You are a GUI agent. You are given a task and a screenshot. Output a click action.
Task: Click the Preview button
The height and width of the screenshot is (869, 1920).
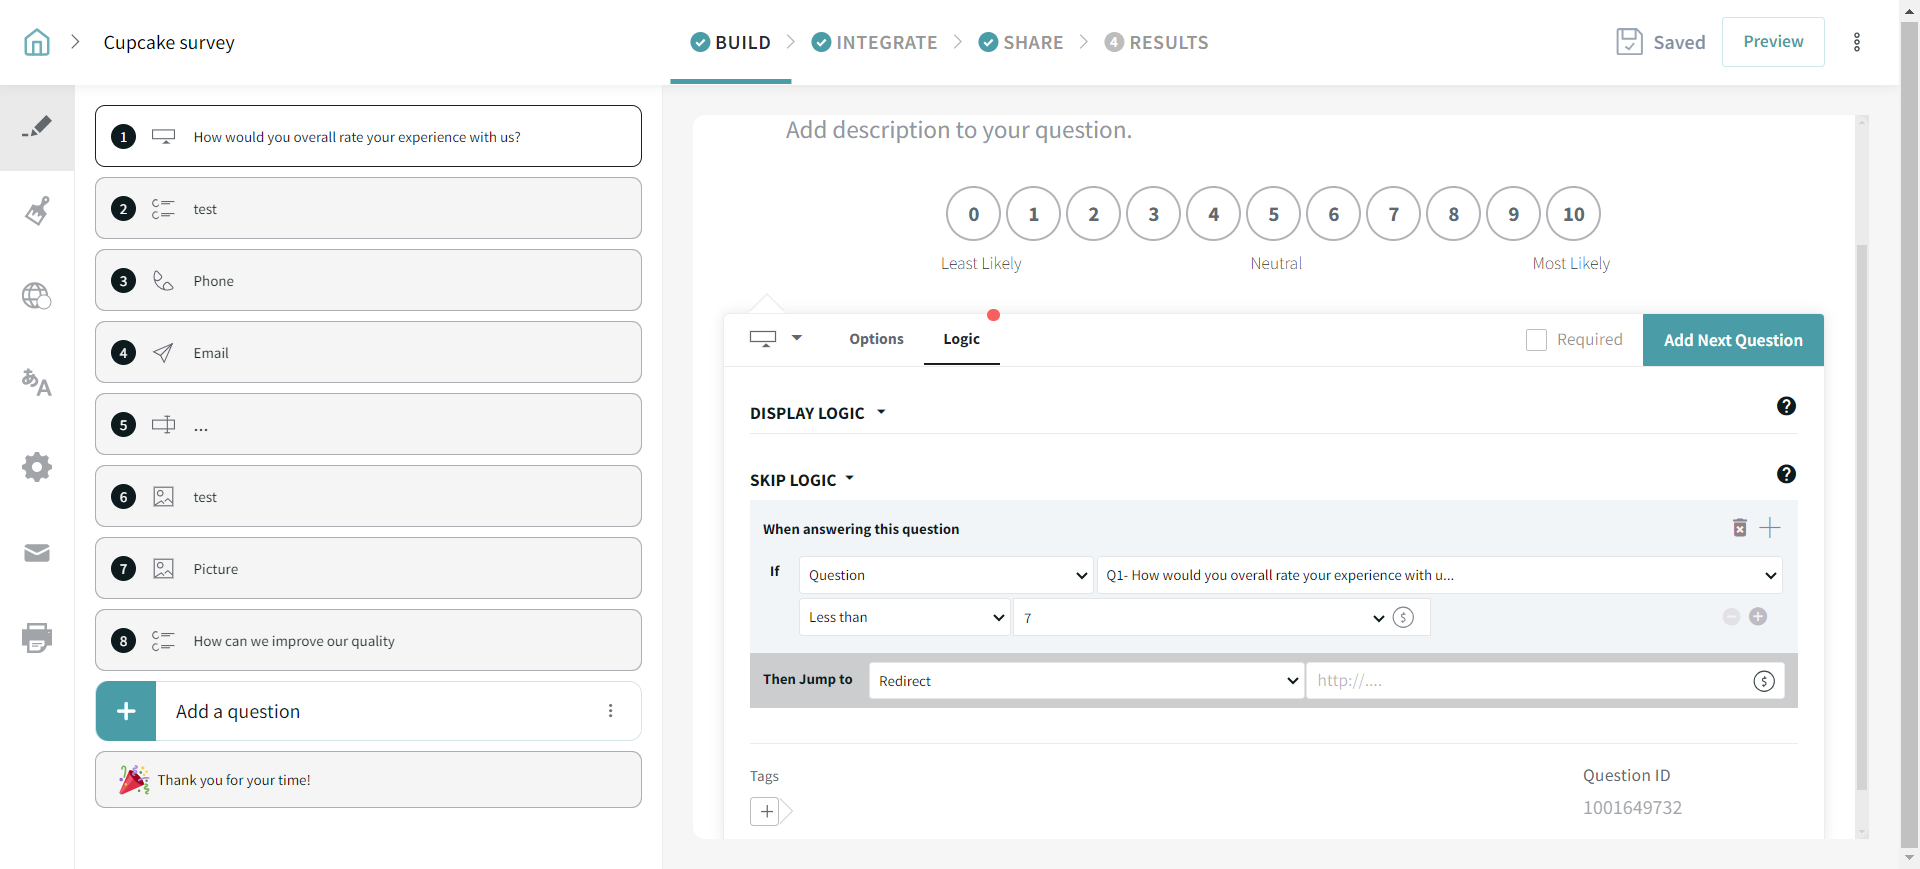(1772, 42)
